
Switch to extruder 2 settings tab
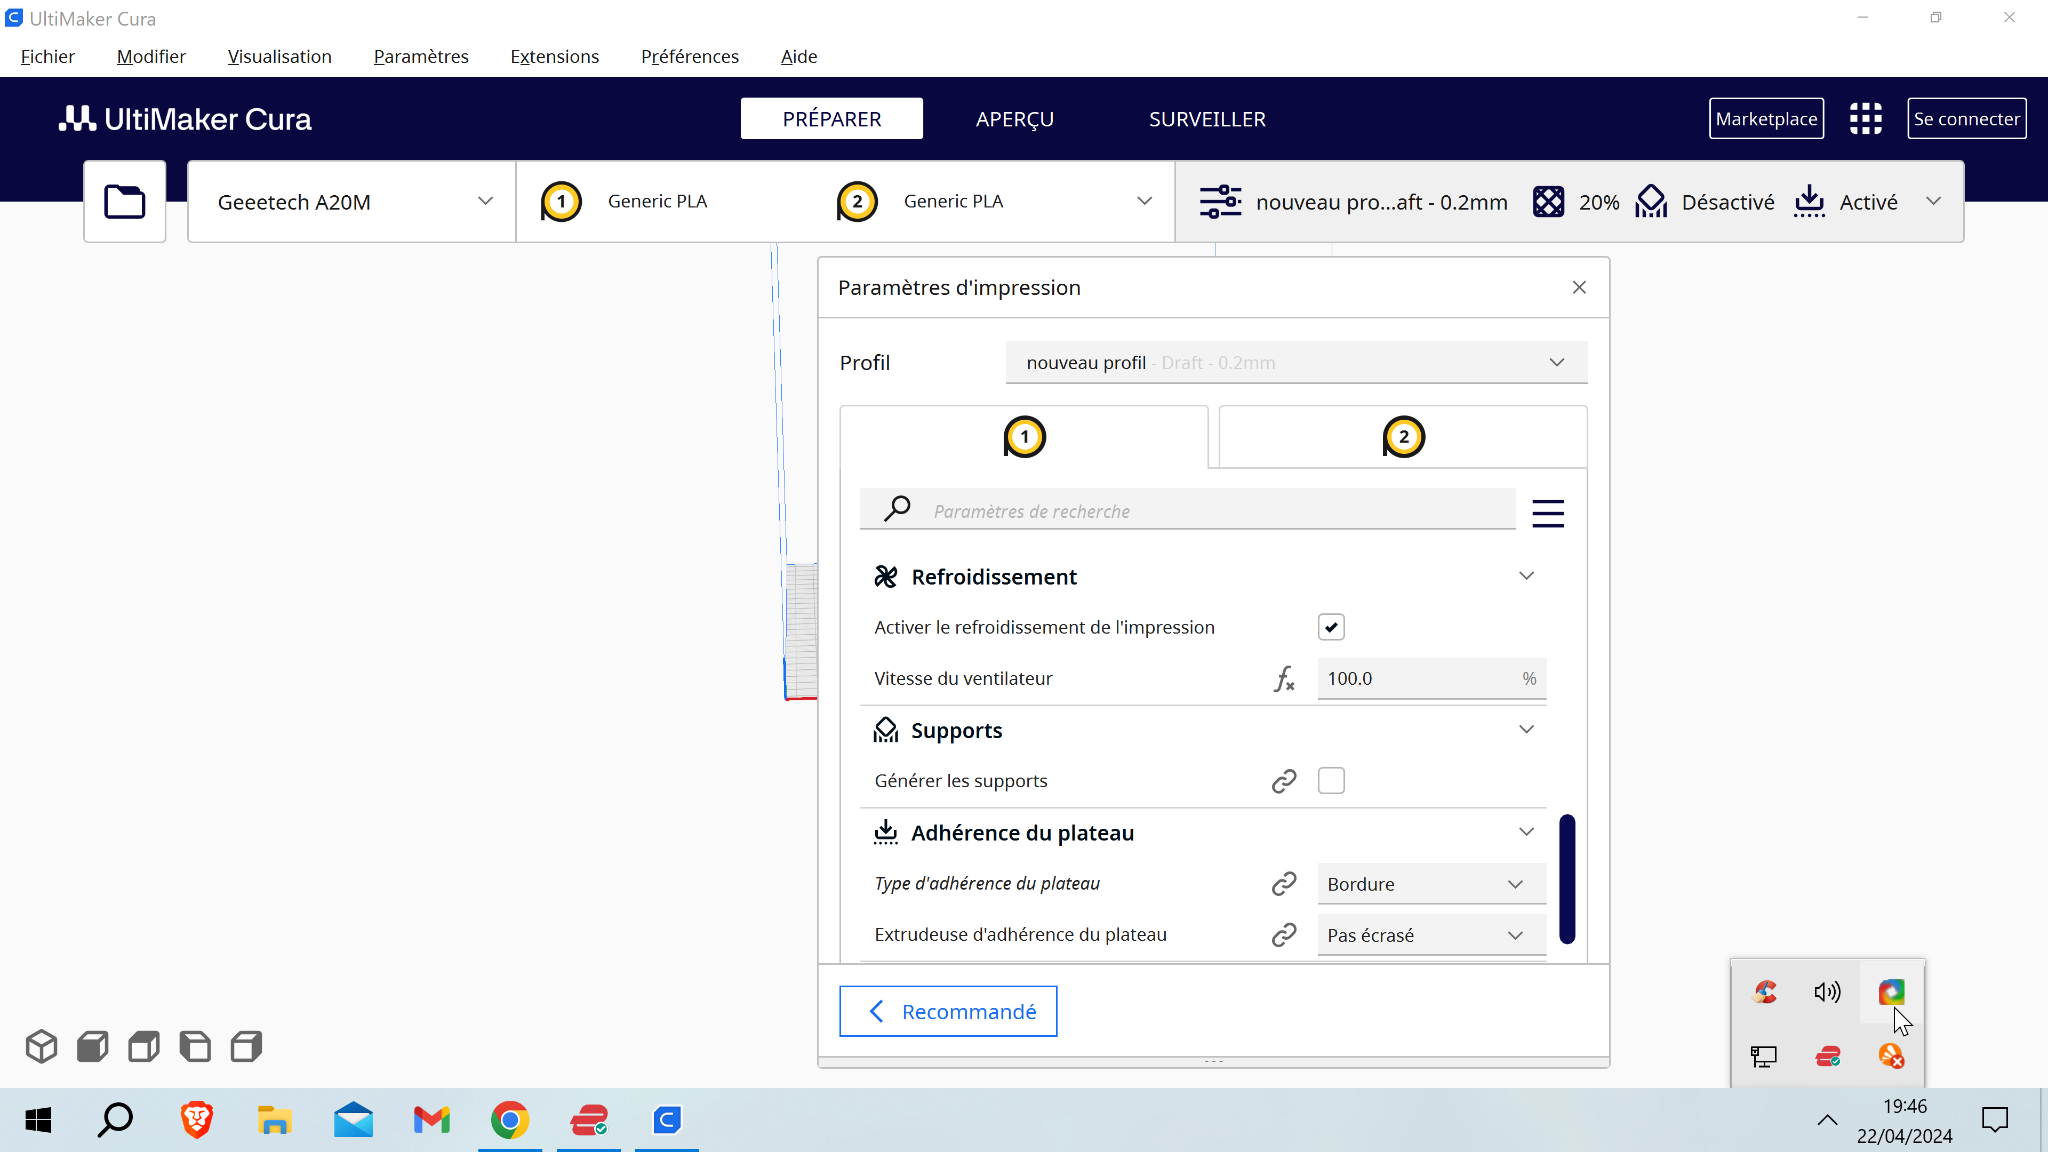1402,437
